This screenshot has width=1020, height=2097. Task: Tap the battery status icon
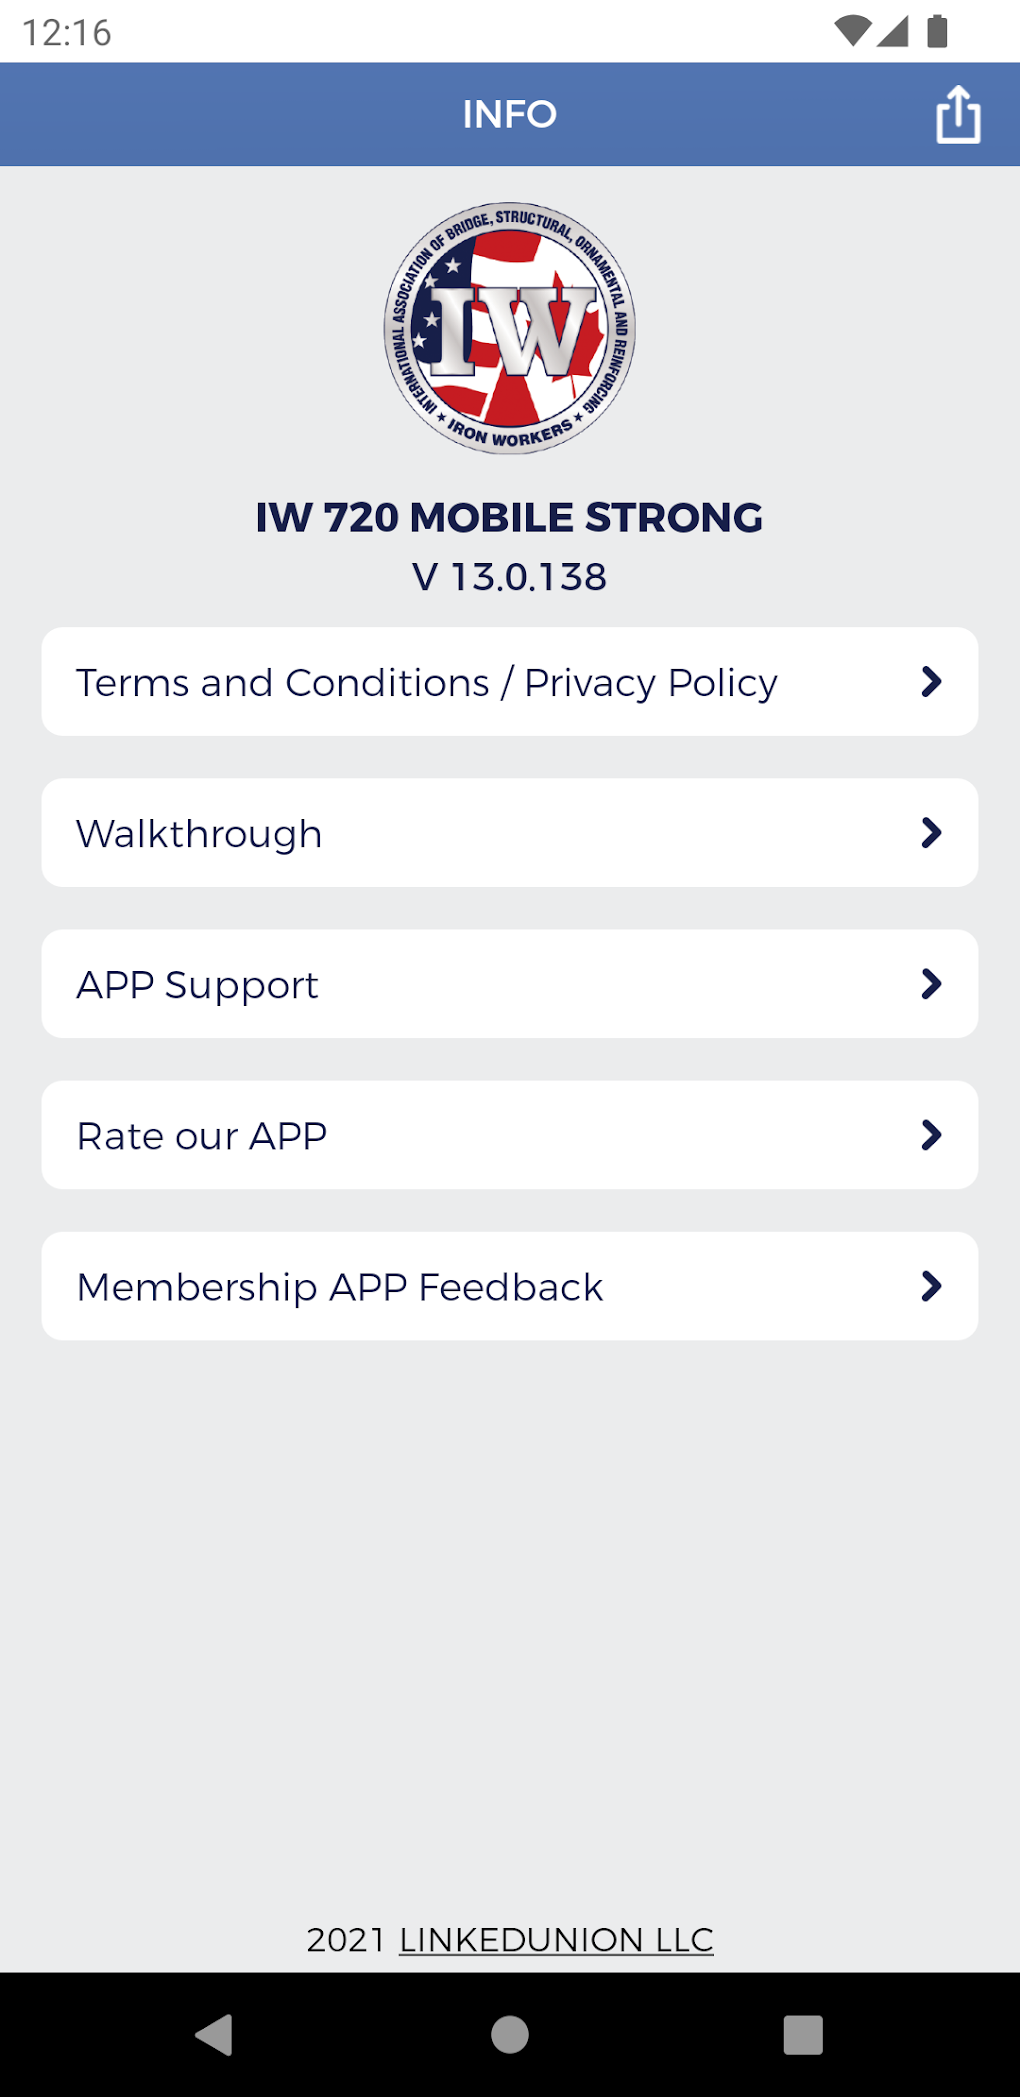pyautogui.click(x=937, y=31)
